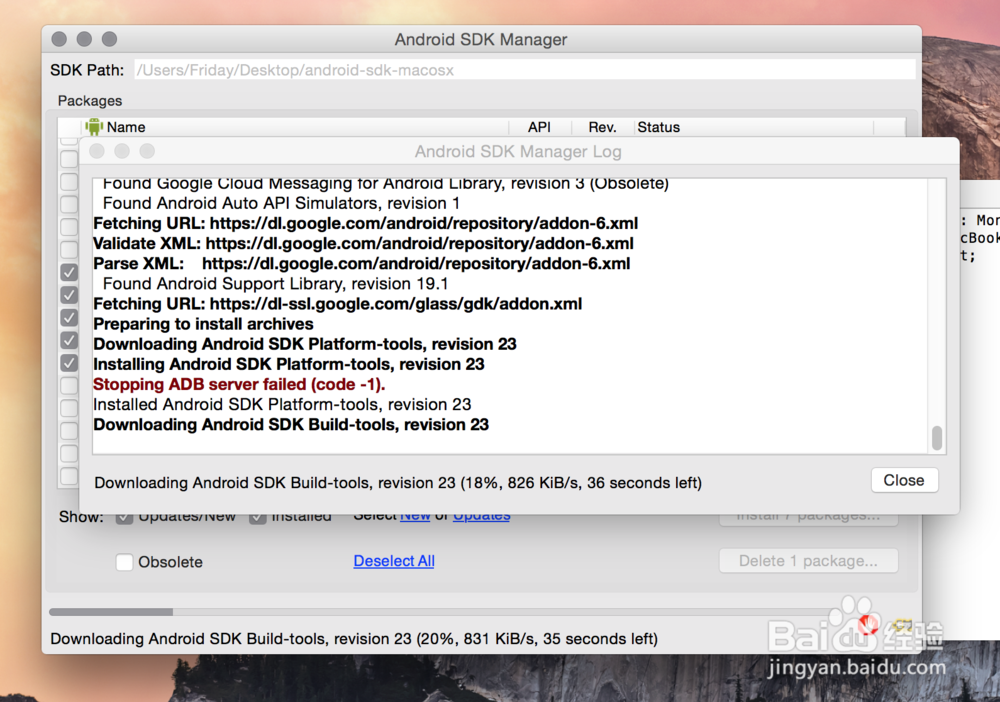This screenshot has width=1000, height=702.
Task: Click the Rev. column header
Action: pos(602,127)
